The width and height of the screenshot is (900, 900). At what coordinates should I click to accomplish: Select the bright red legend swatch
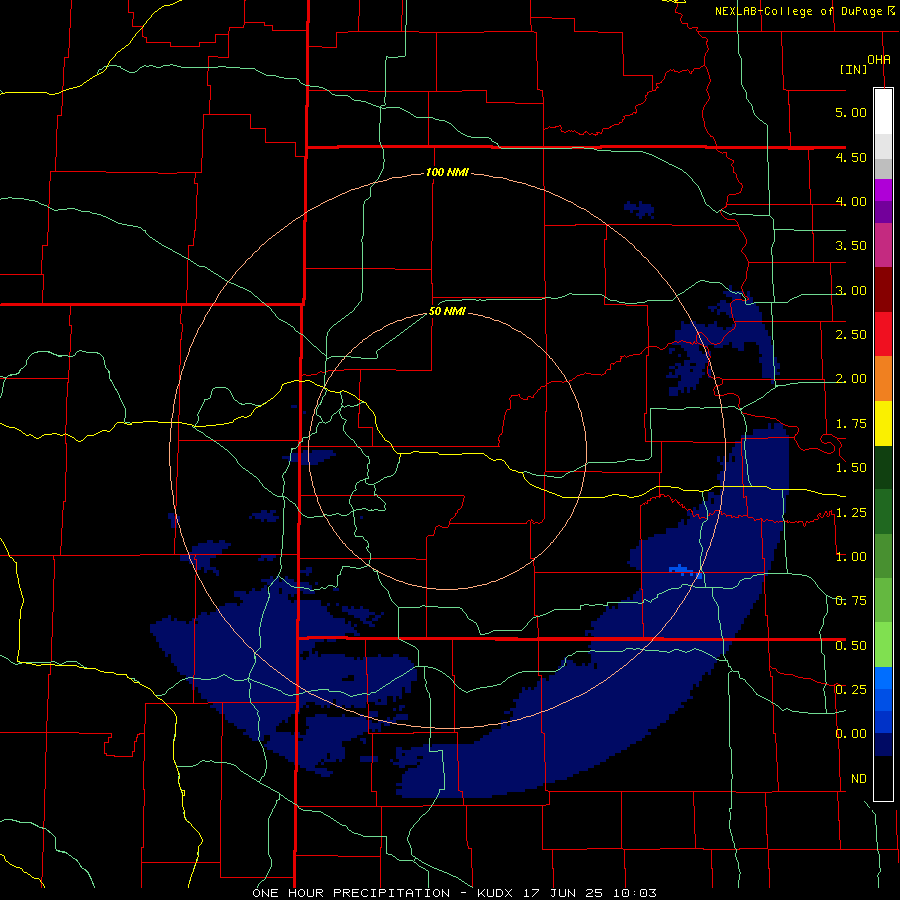tap(883, 335)
